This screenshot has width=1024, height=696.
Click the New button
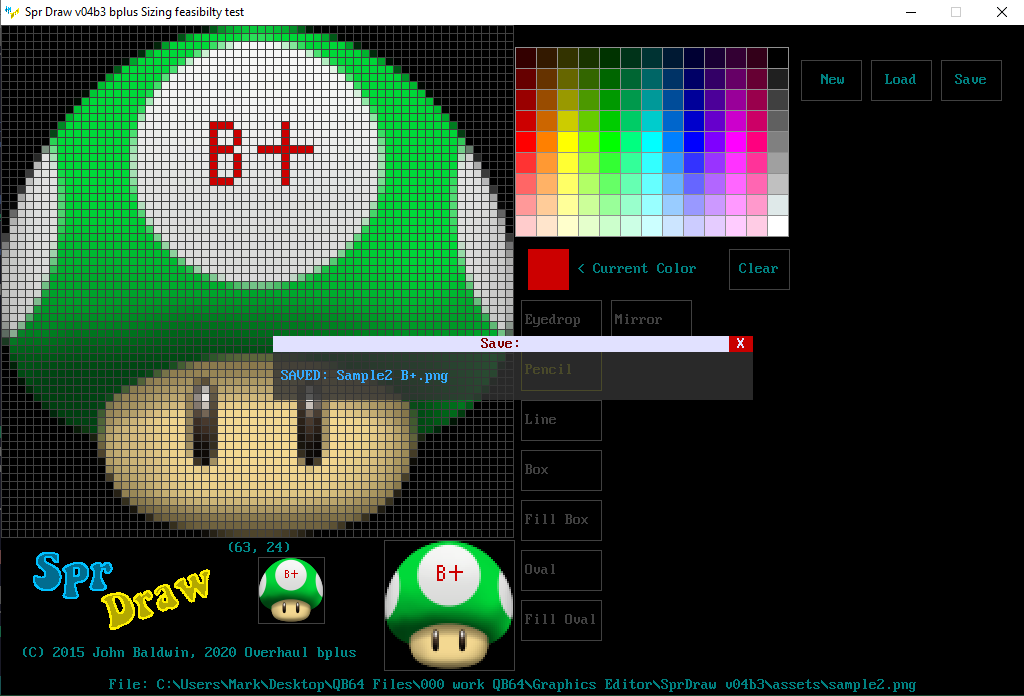click(x=831, y=80)
